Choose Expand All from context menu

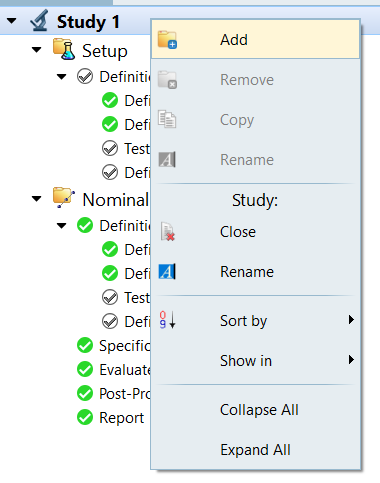[x=256, y=450]
